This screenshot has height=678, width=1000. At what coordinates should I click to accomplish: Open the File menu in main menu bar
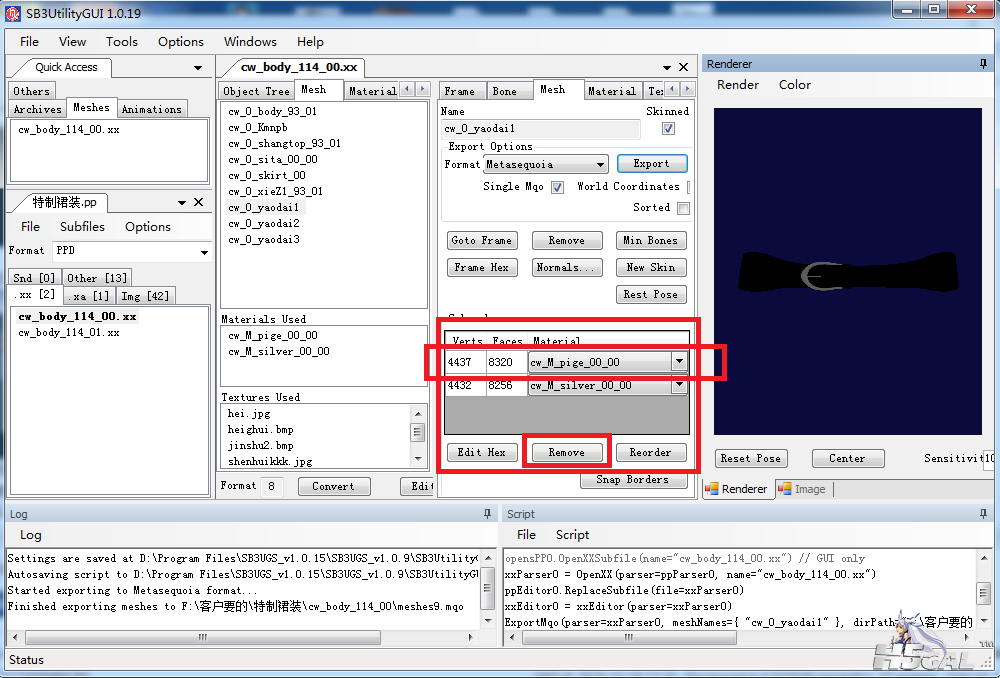pos(29,41)
